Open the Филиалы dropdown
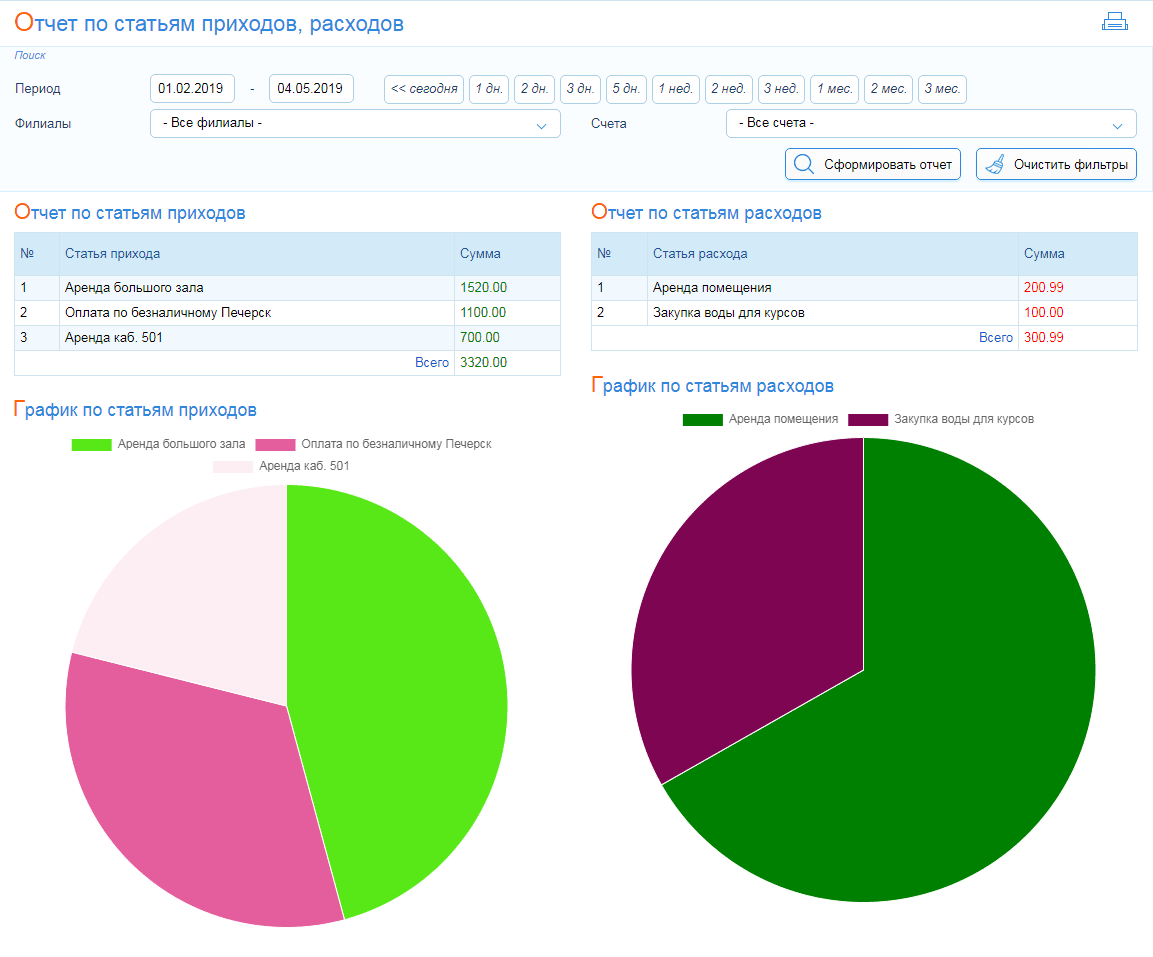Image resolution: width=1153 pixels, height=957 pixels. pyautogui.click(x=355, y=124)
